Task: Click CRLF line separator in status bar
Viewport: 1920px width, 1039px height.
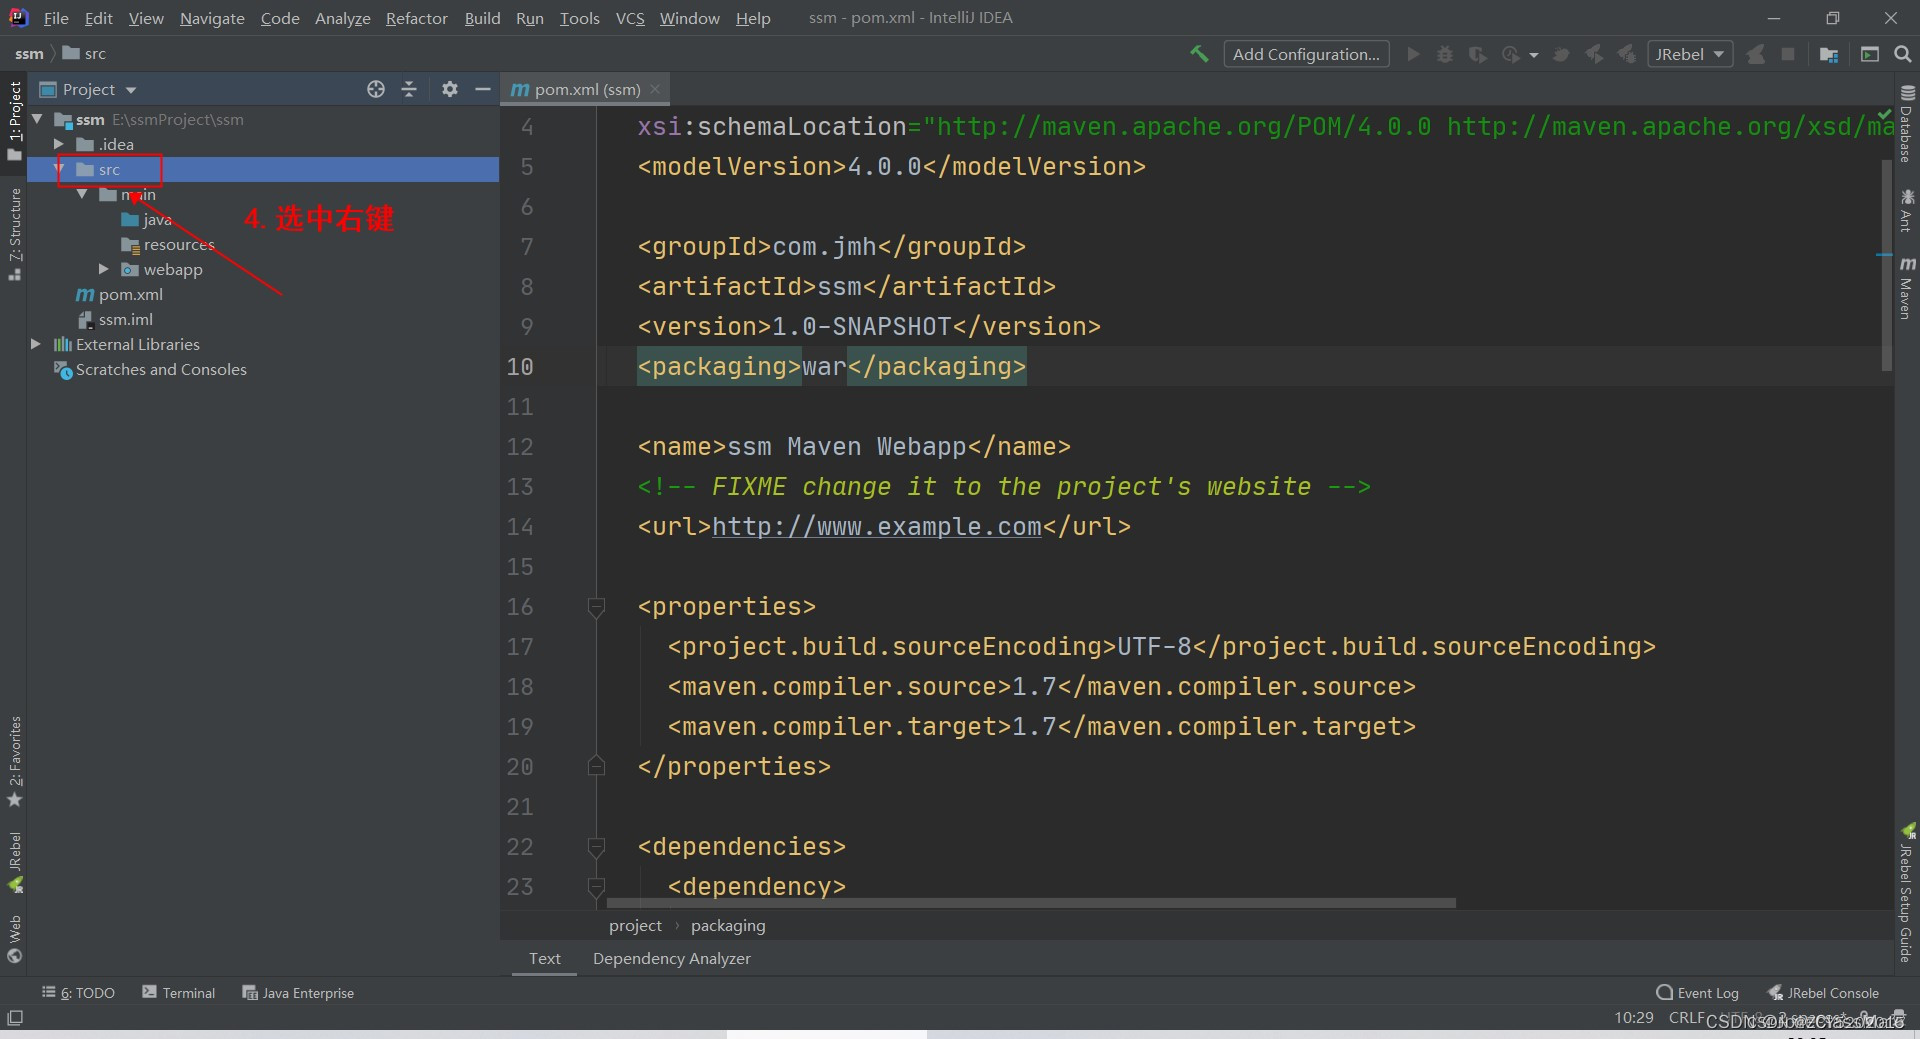Action: [x=1686, y=1018]
